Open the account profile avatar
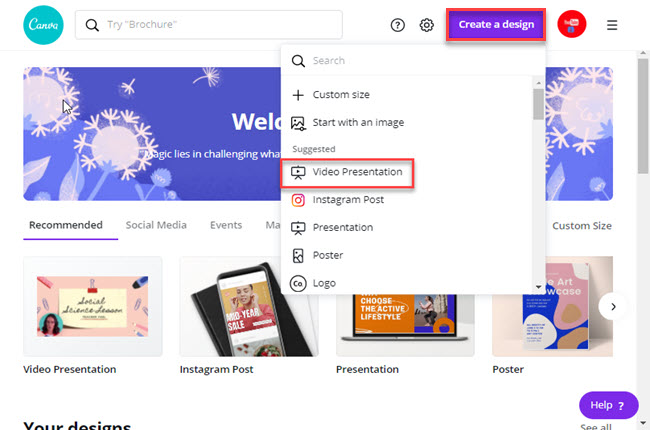650x430 pixels. (572, 25)
